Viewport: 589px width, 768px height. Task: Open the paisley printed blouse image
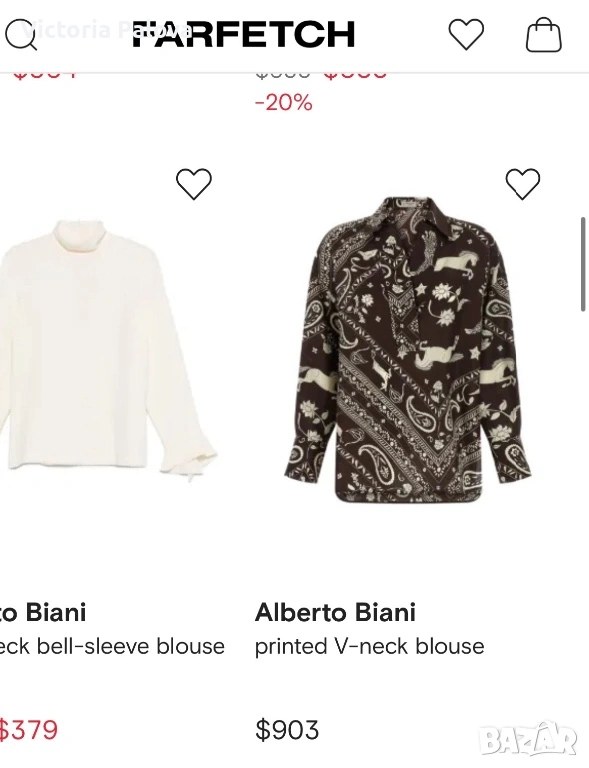[x=407, y=349]
